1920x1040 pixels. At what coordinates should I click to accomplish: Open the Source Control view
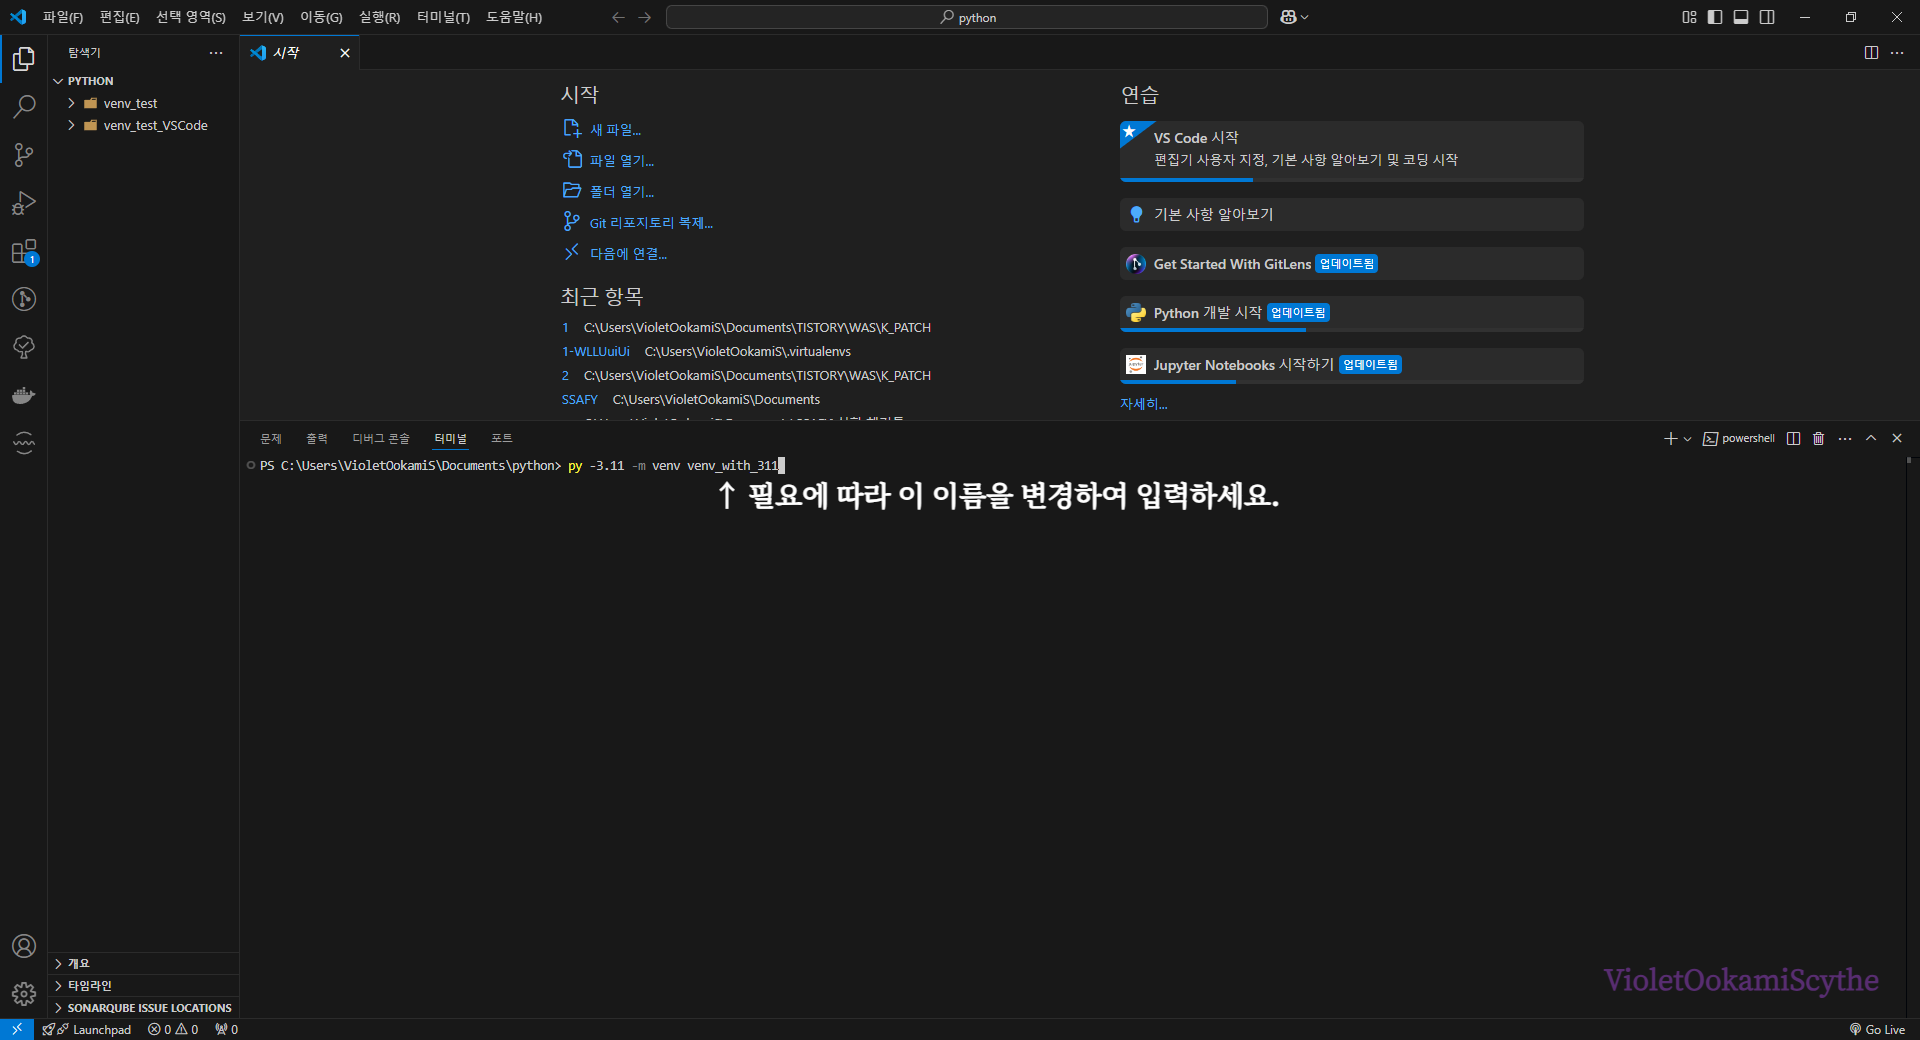[x=24, y=155]
